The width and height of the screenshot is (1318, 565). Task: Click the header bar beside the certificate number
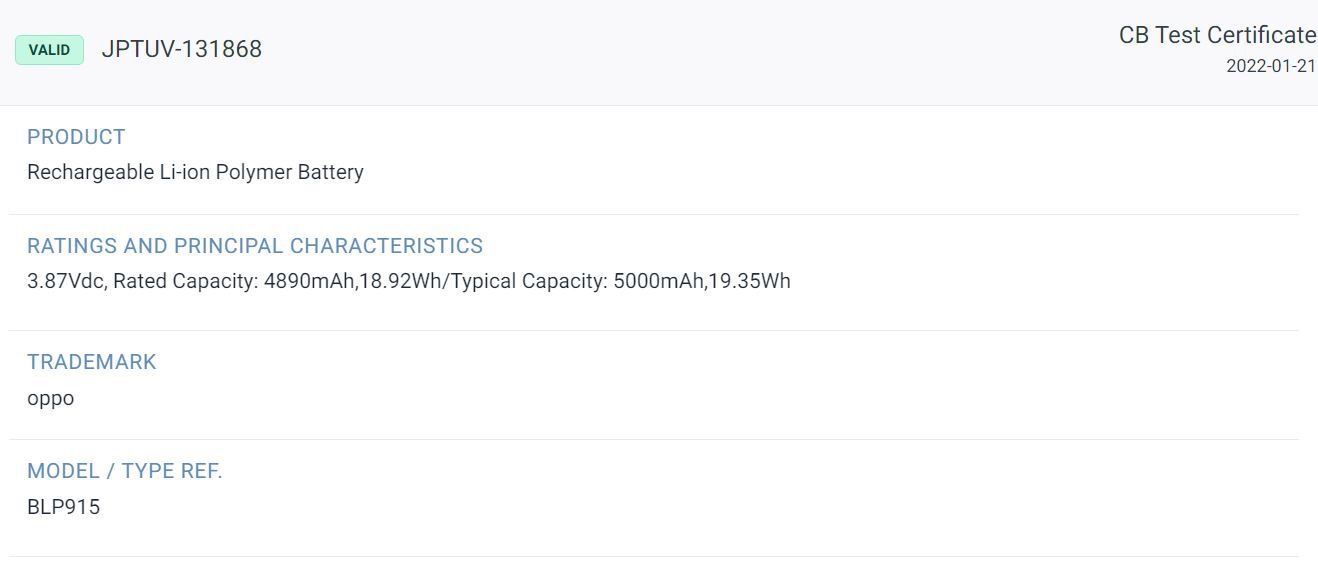click(690, 52)
